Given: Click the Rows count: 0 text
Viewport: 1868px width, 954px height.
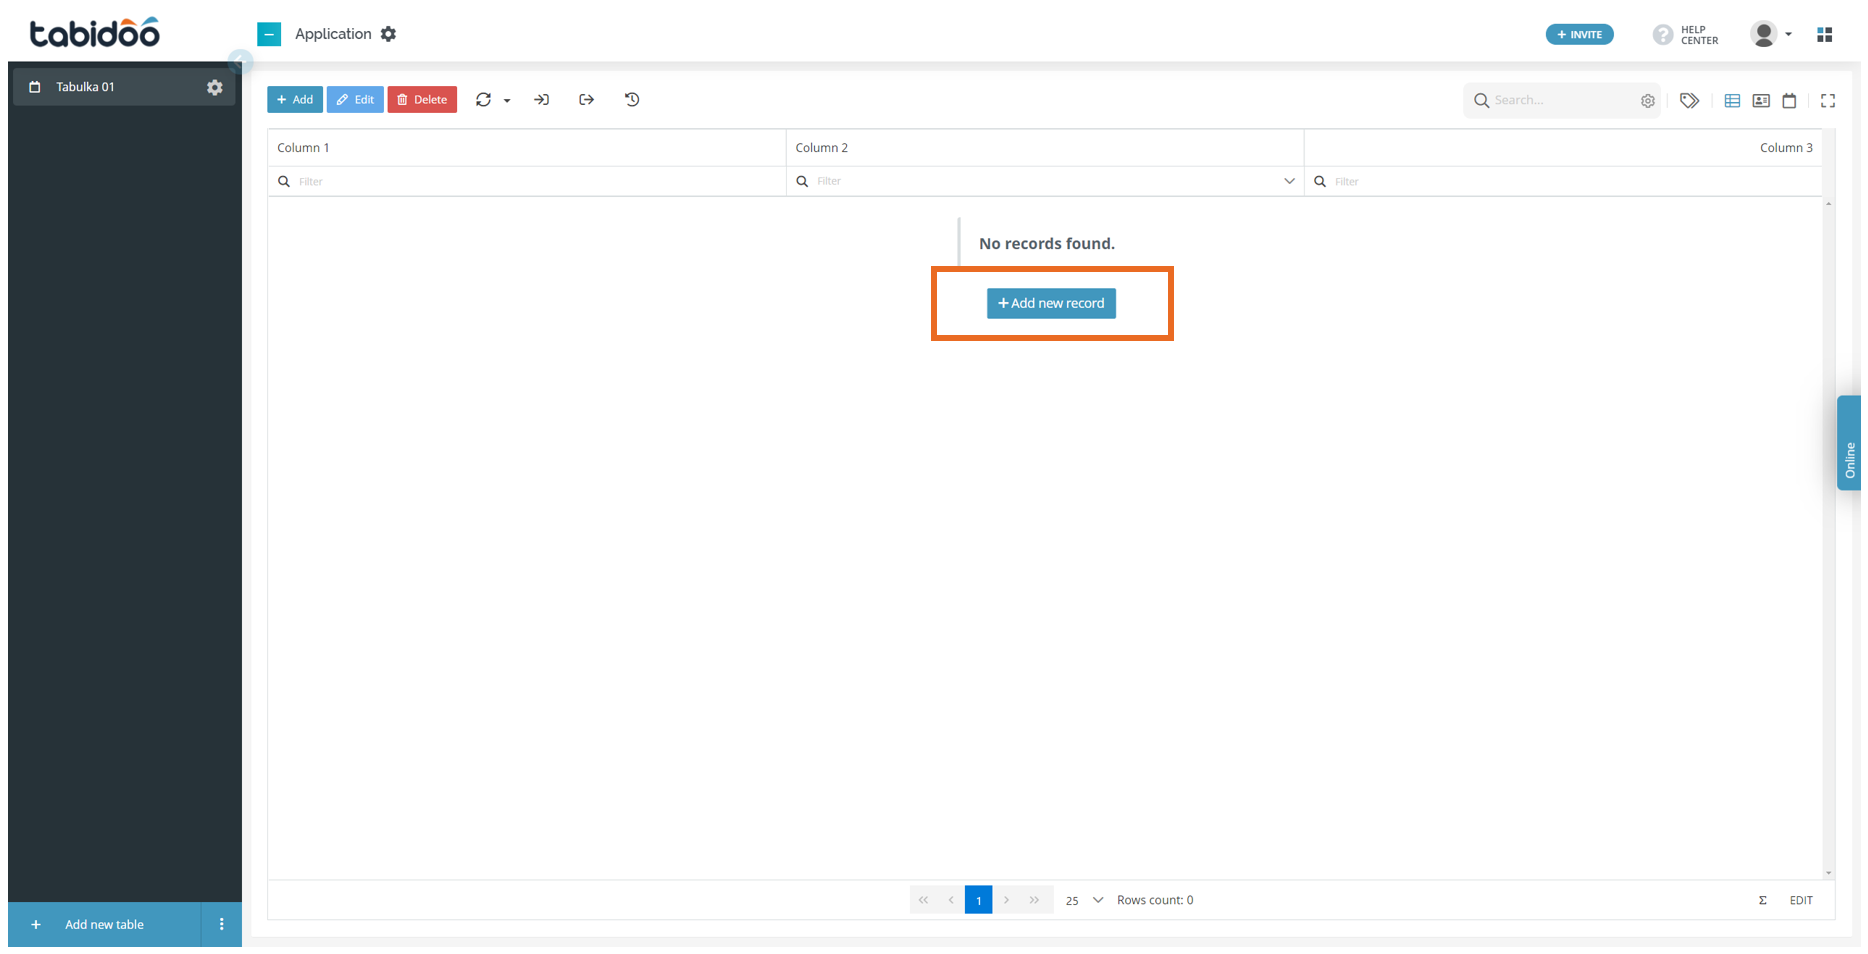Looking at the screenshot, I should [x=1155, y=900].
